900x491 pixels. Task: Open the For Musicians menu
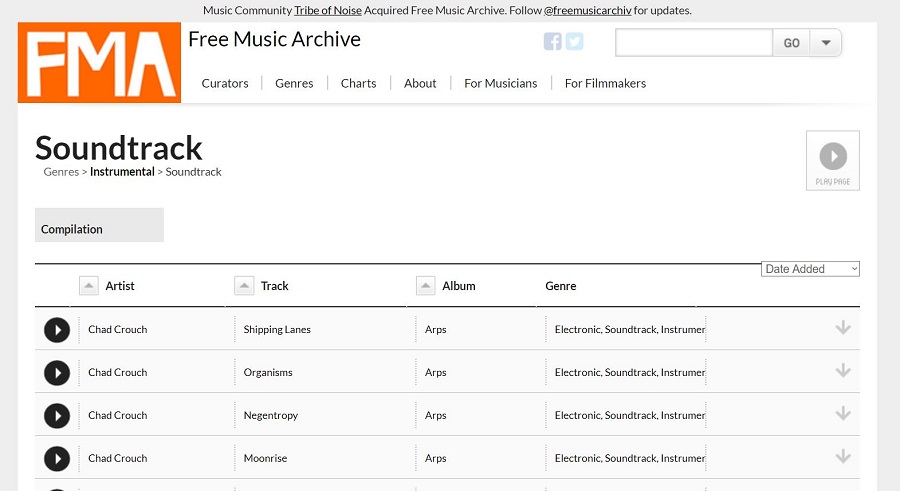coord(501,83)
